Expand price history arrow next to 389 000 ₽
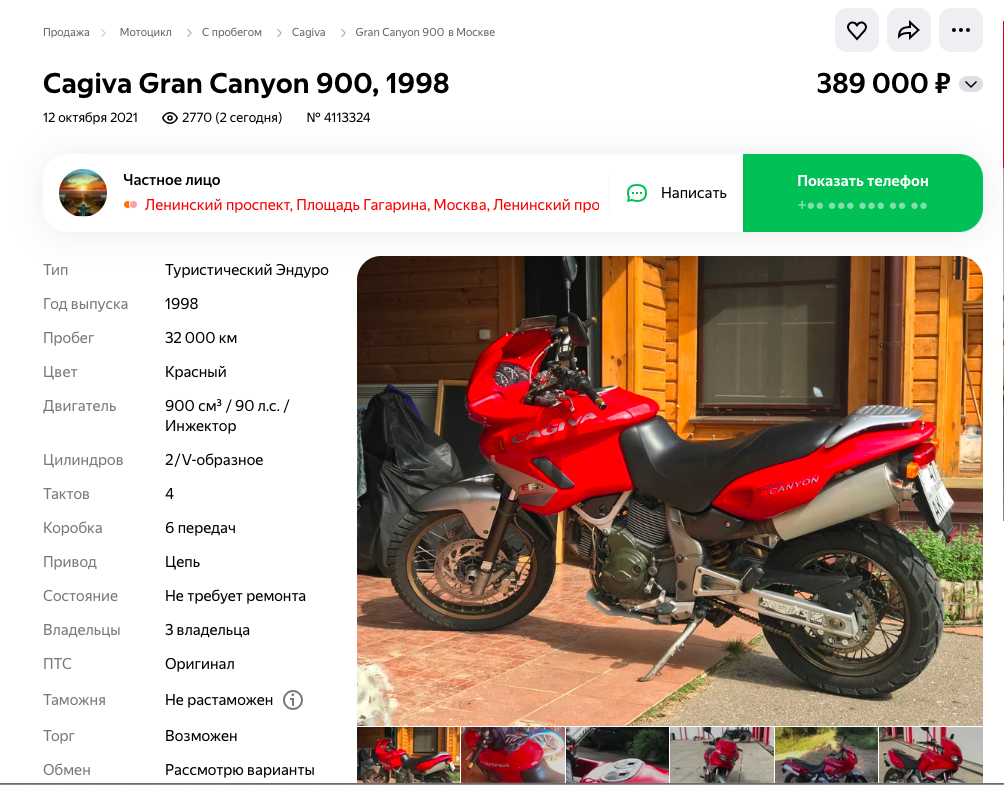The image size is (1004, 785). pyautogui.click(x=971, y=84)
